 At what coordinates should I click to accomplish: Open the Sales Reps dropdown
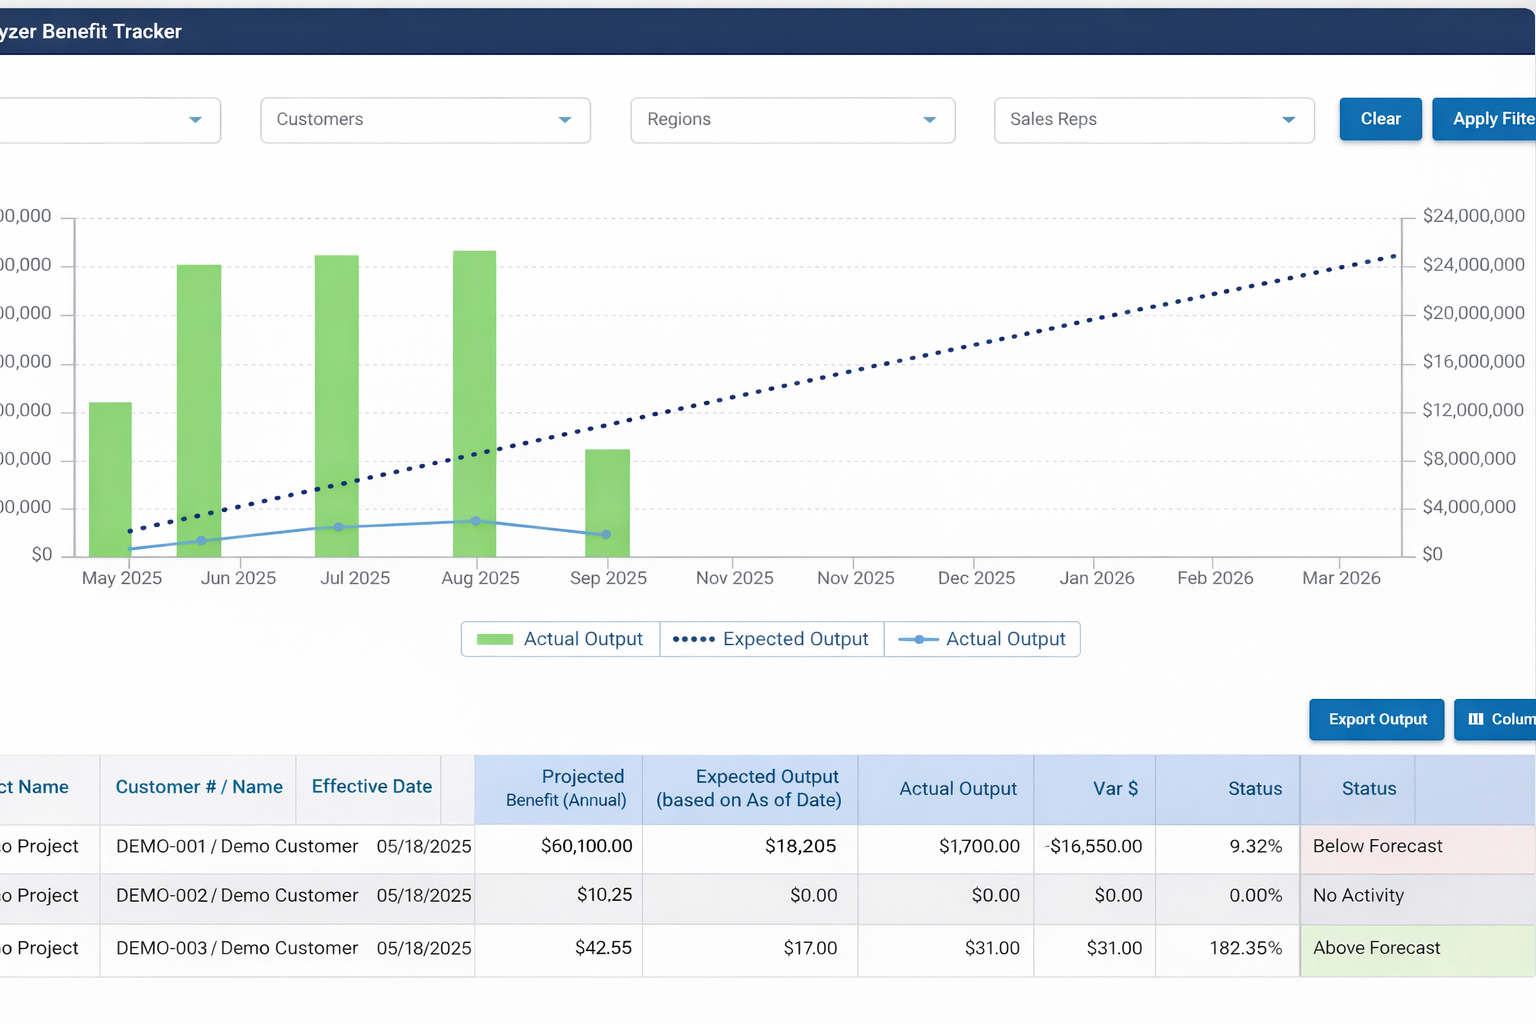click(x=1153, y=120)
